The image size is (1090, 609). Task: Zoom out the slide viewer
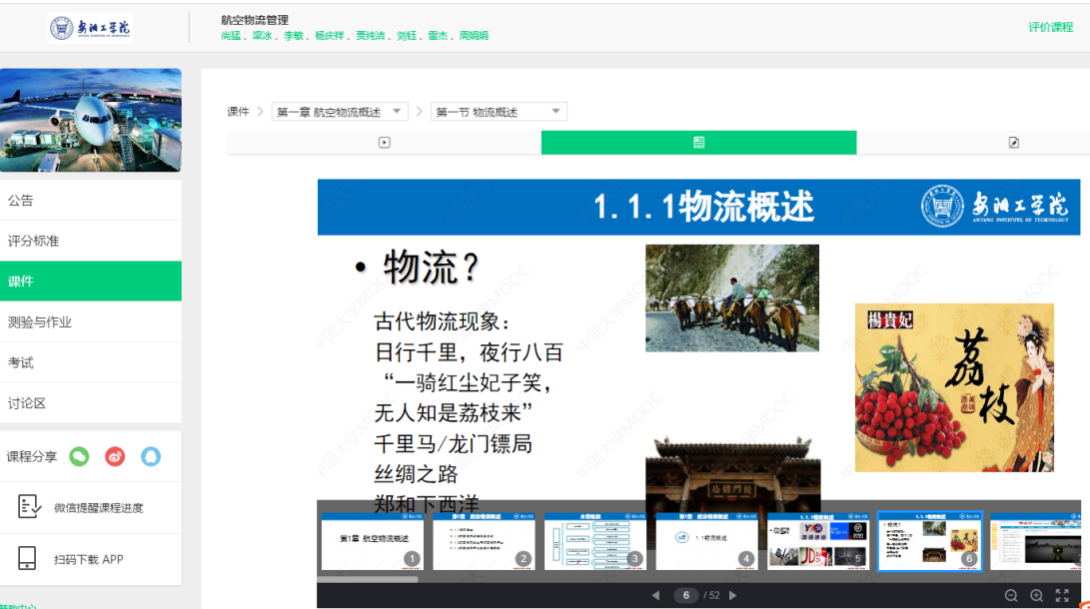pos(1011,595)
